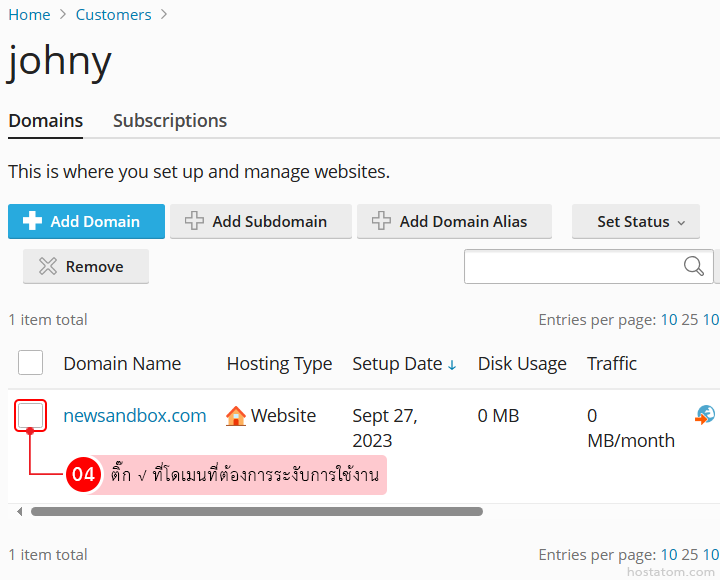
Task: Click the horizontal table scrollbar
Action: (257, 512)
